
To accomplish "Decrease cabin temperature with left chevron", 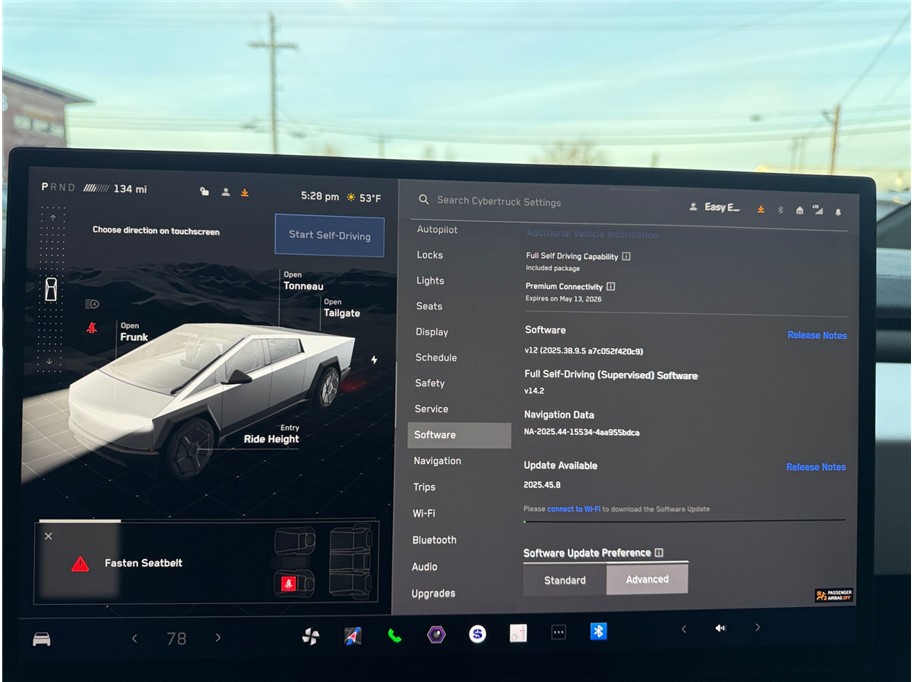I will 135,638.
